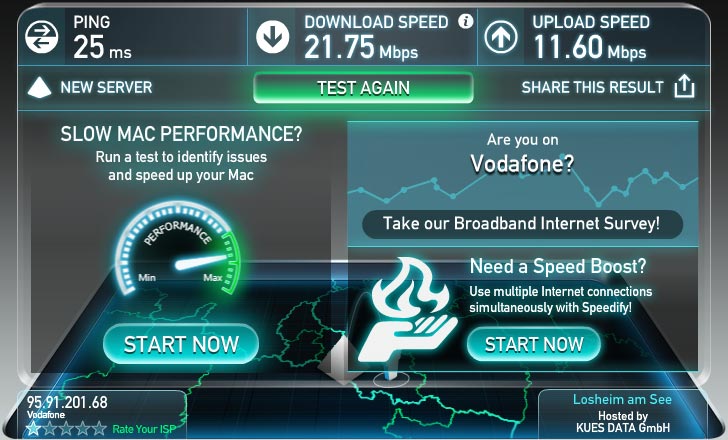Click the share arrow icon
This screenshot has width=728, height=440.
[684, 87]
